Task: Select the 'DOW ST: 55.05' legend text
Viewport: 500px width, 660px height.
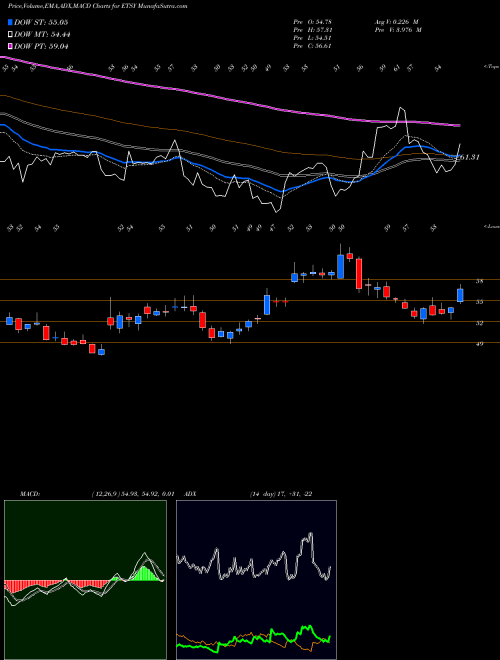Action: [x=41, y=22]
